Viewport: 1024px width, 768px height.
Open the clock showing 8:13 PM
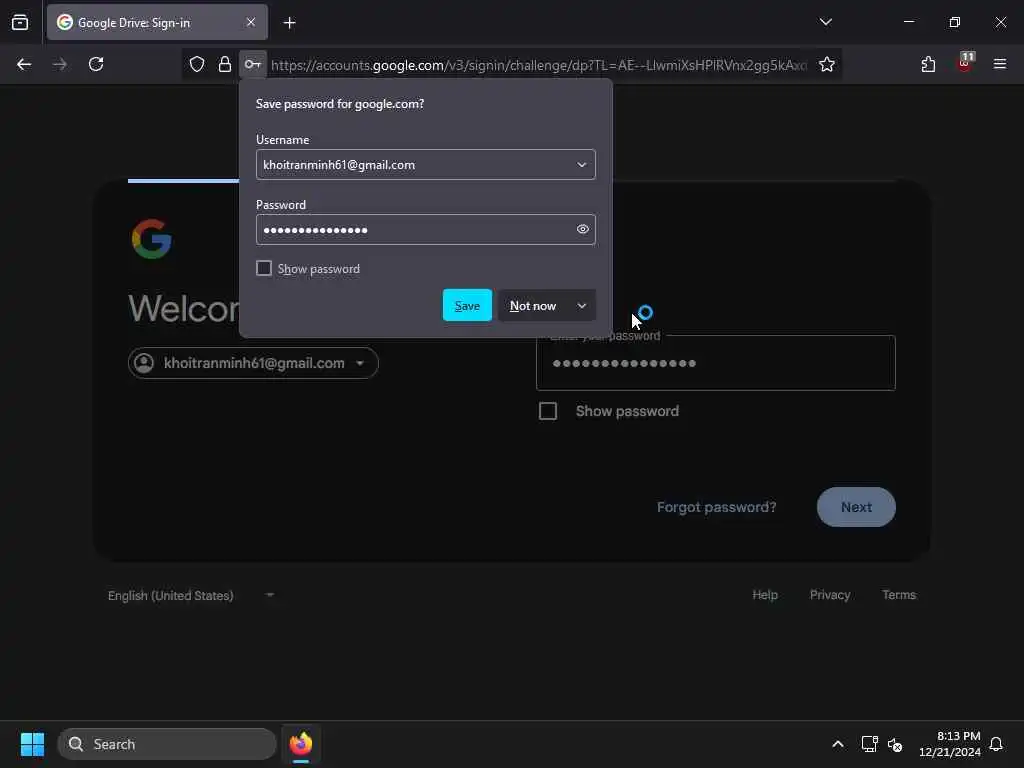pyautogui.click(x=950, y=744)
